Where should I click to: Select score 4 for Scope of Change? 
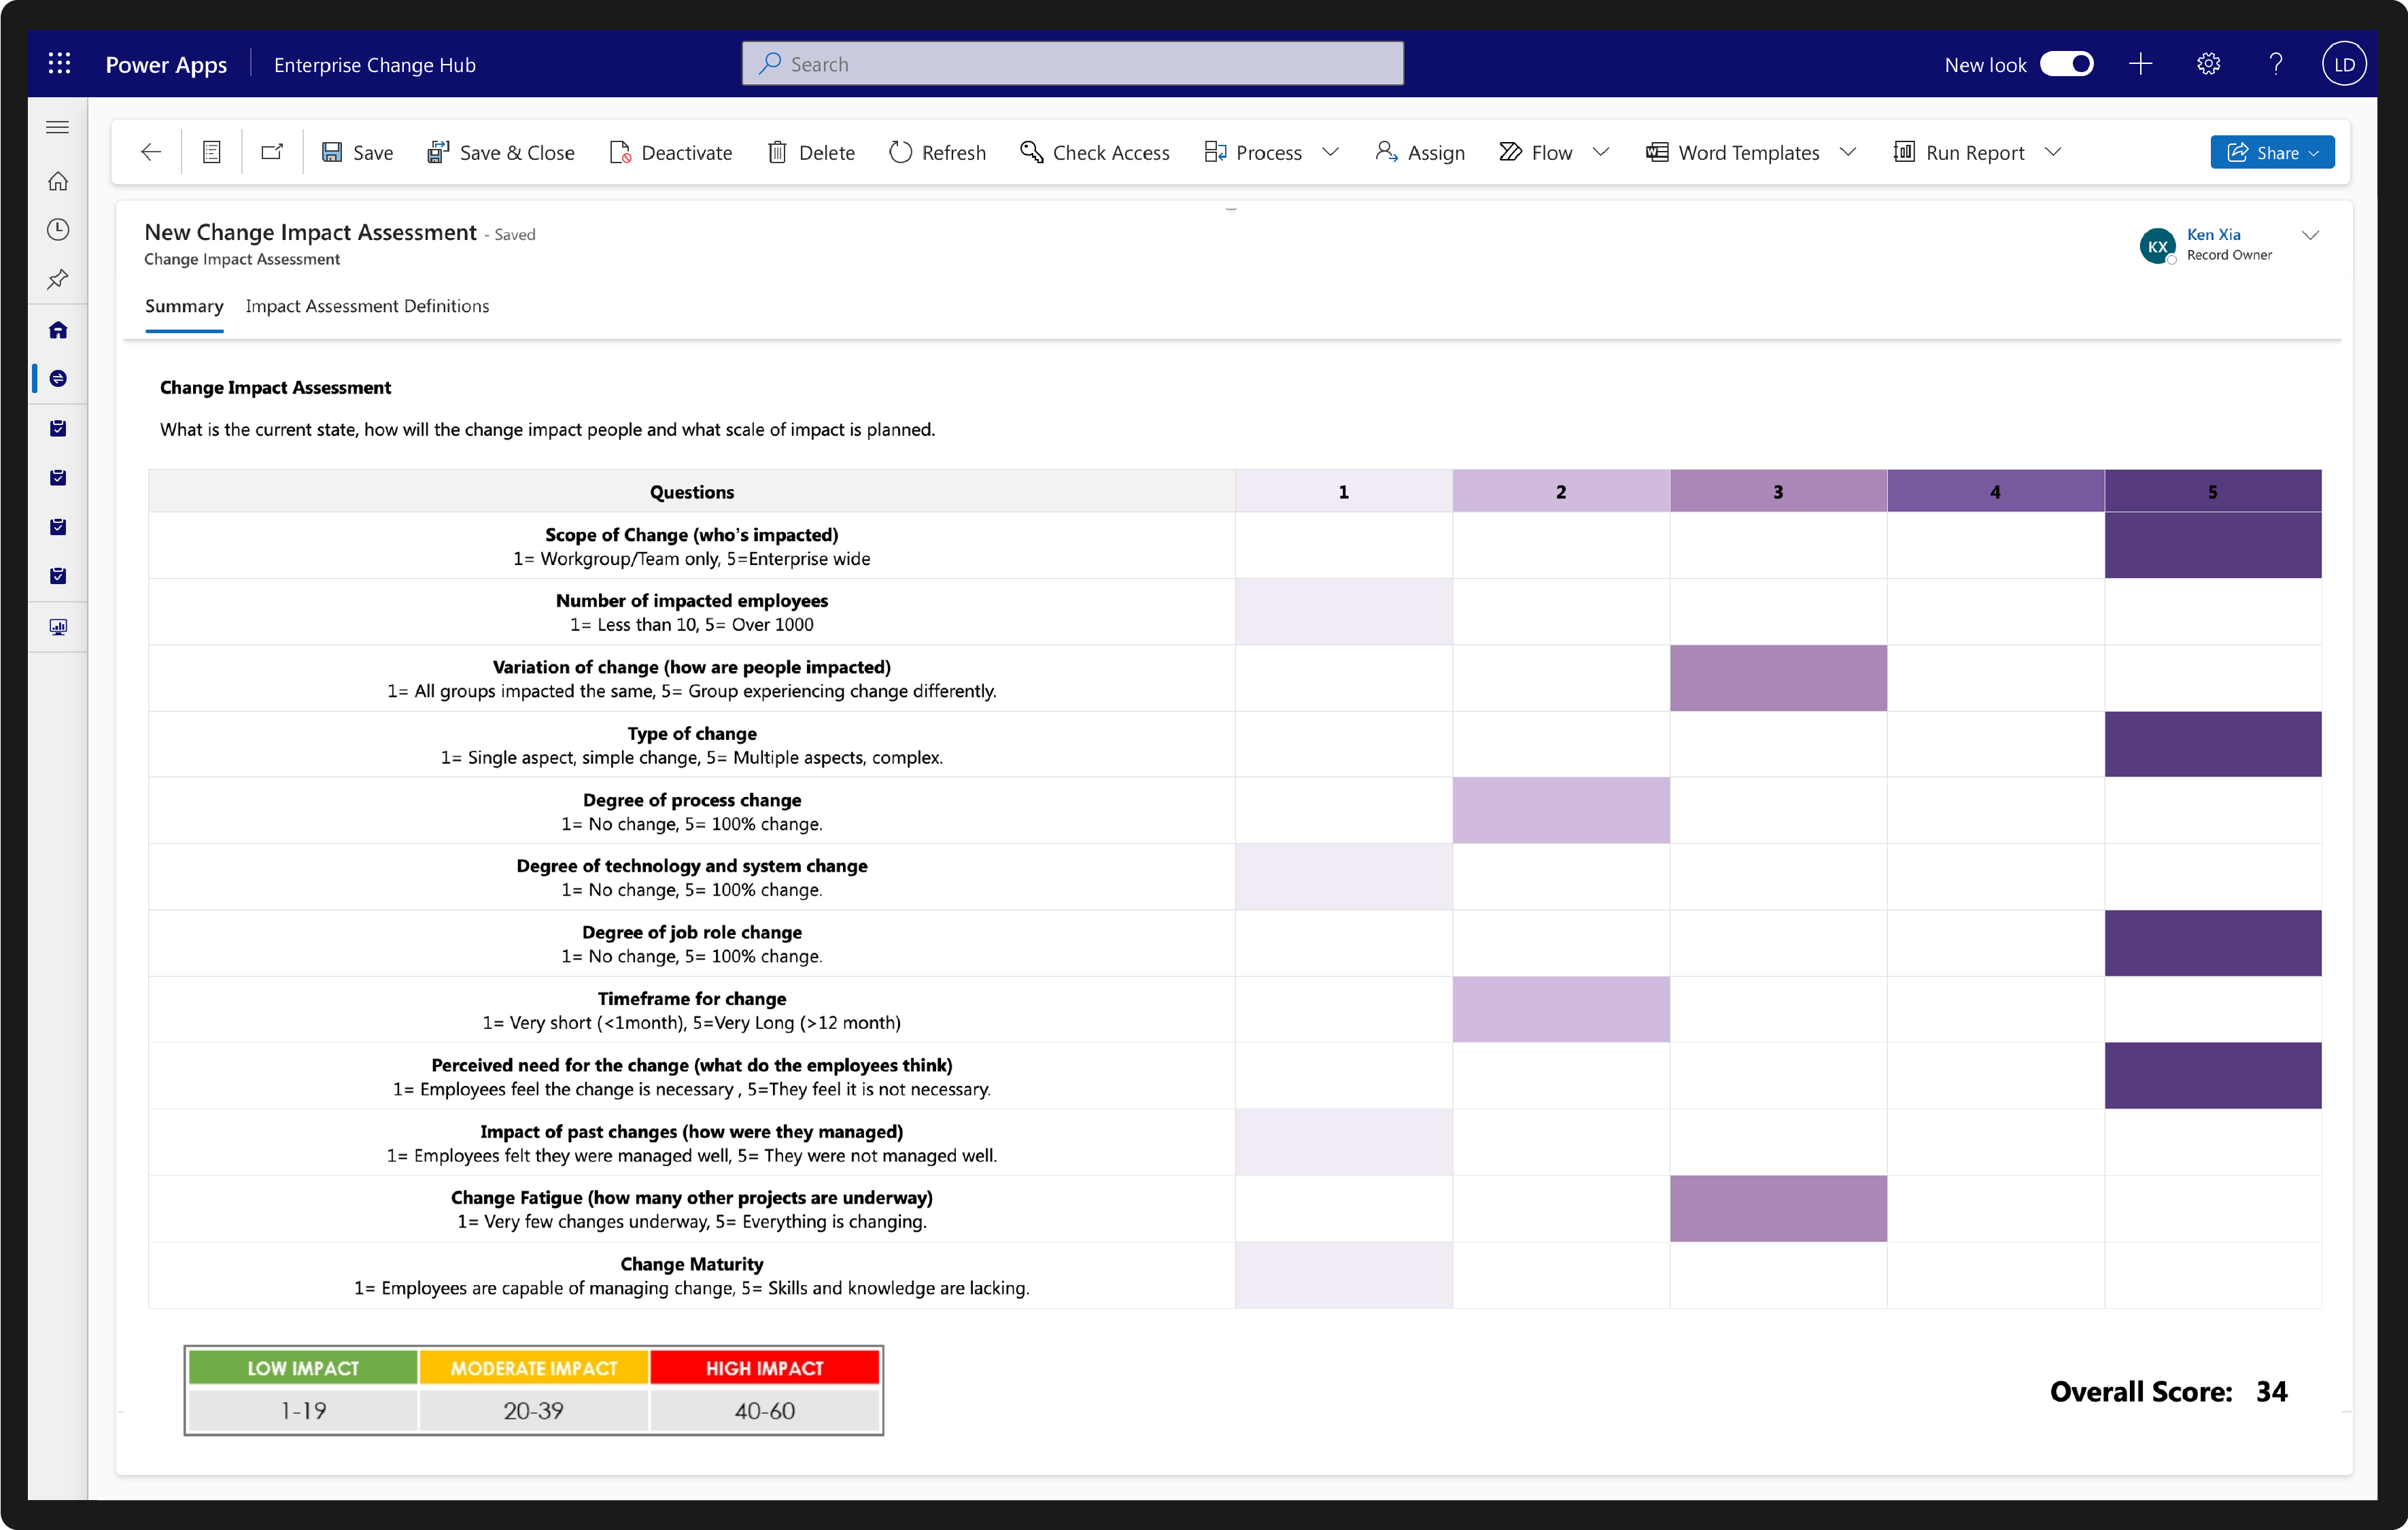pos(1995,546)
